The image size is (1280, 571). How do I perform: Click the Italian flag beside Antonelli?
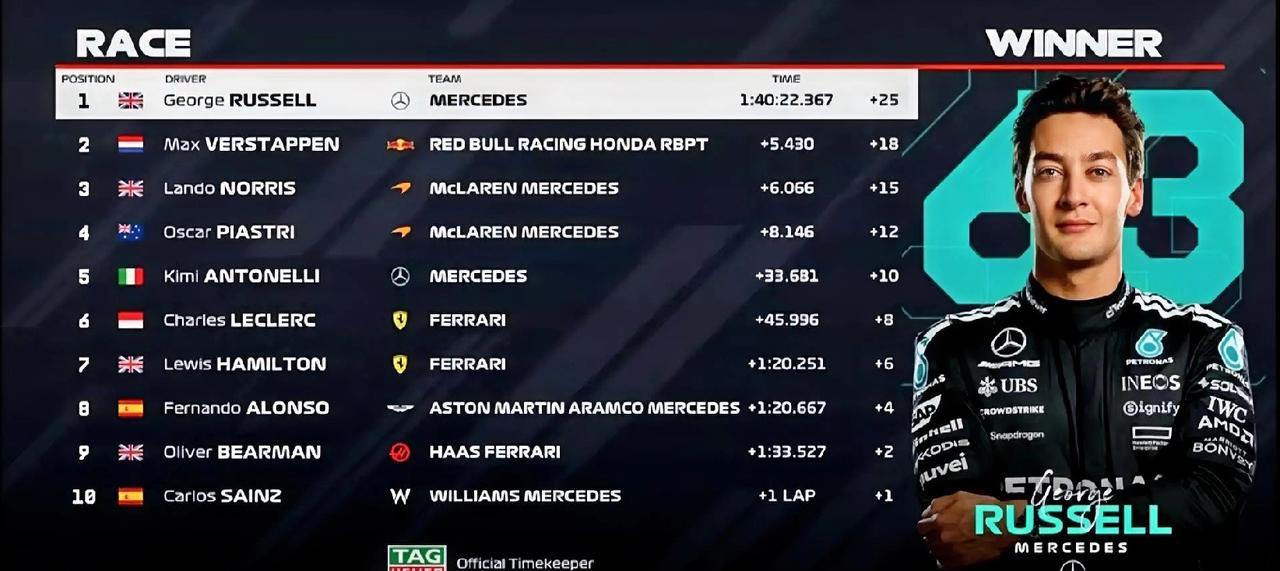coord(131,276)
